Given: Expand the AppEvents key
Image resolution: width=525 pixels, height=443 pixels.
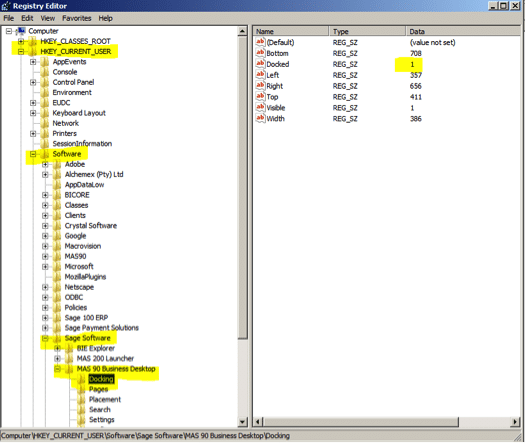Looking at the screenshot, I should tap(33, 62).
